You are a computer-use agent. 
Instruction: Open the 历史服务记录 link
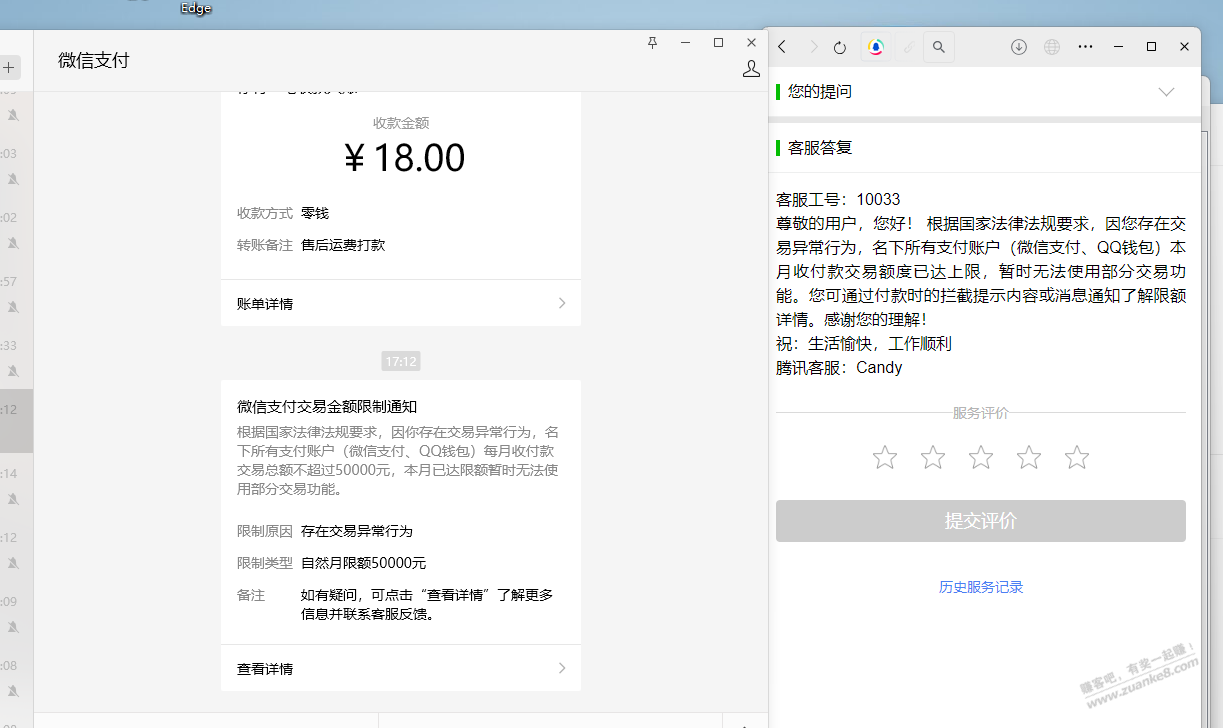click(x=981, y=587)
